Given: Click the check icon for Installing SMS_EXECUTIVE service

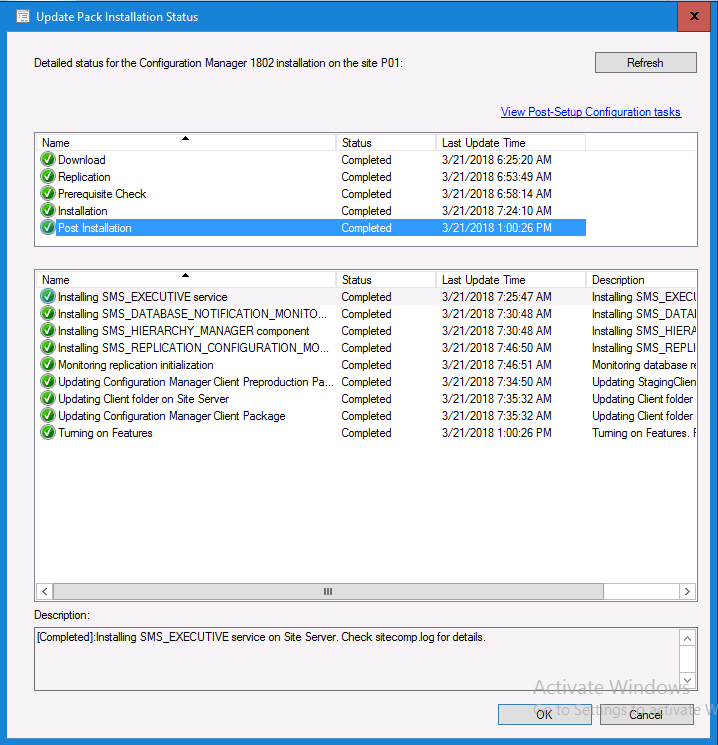Looking at the screenshot, I should click(48, 296).
